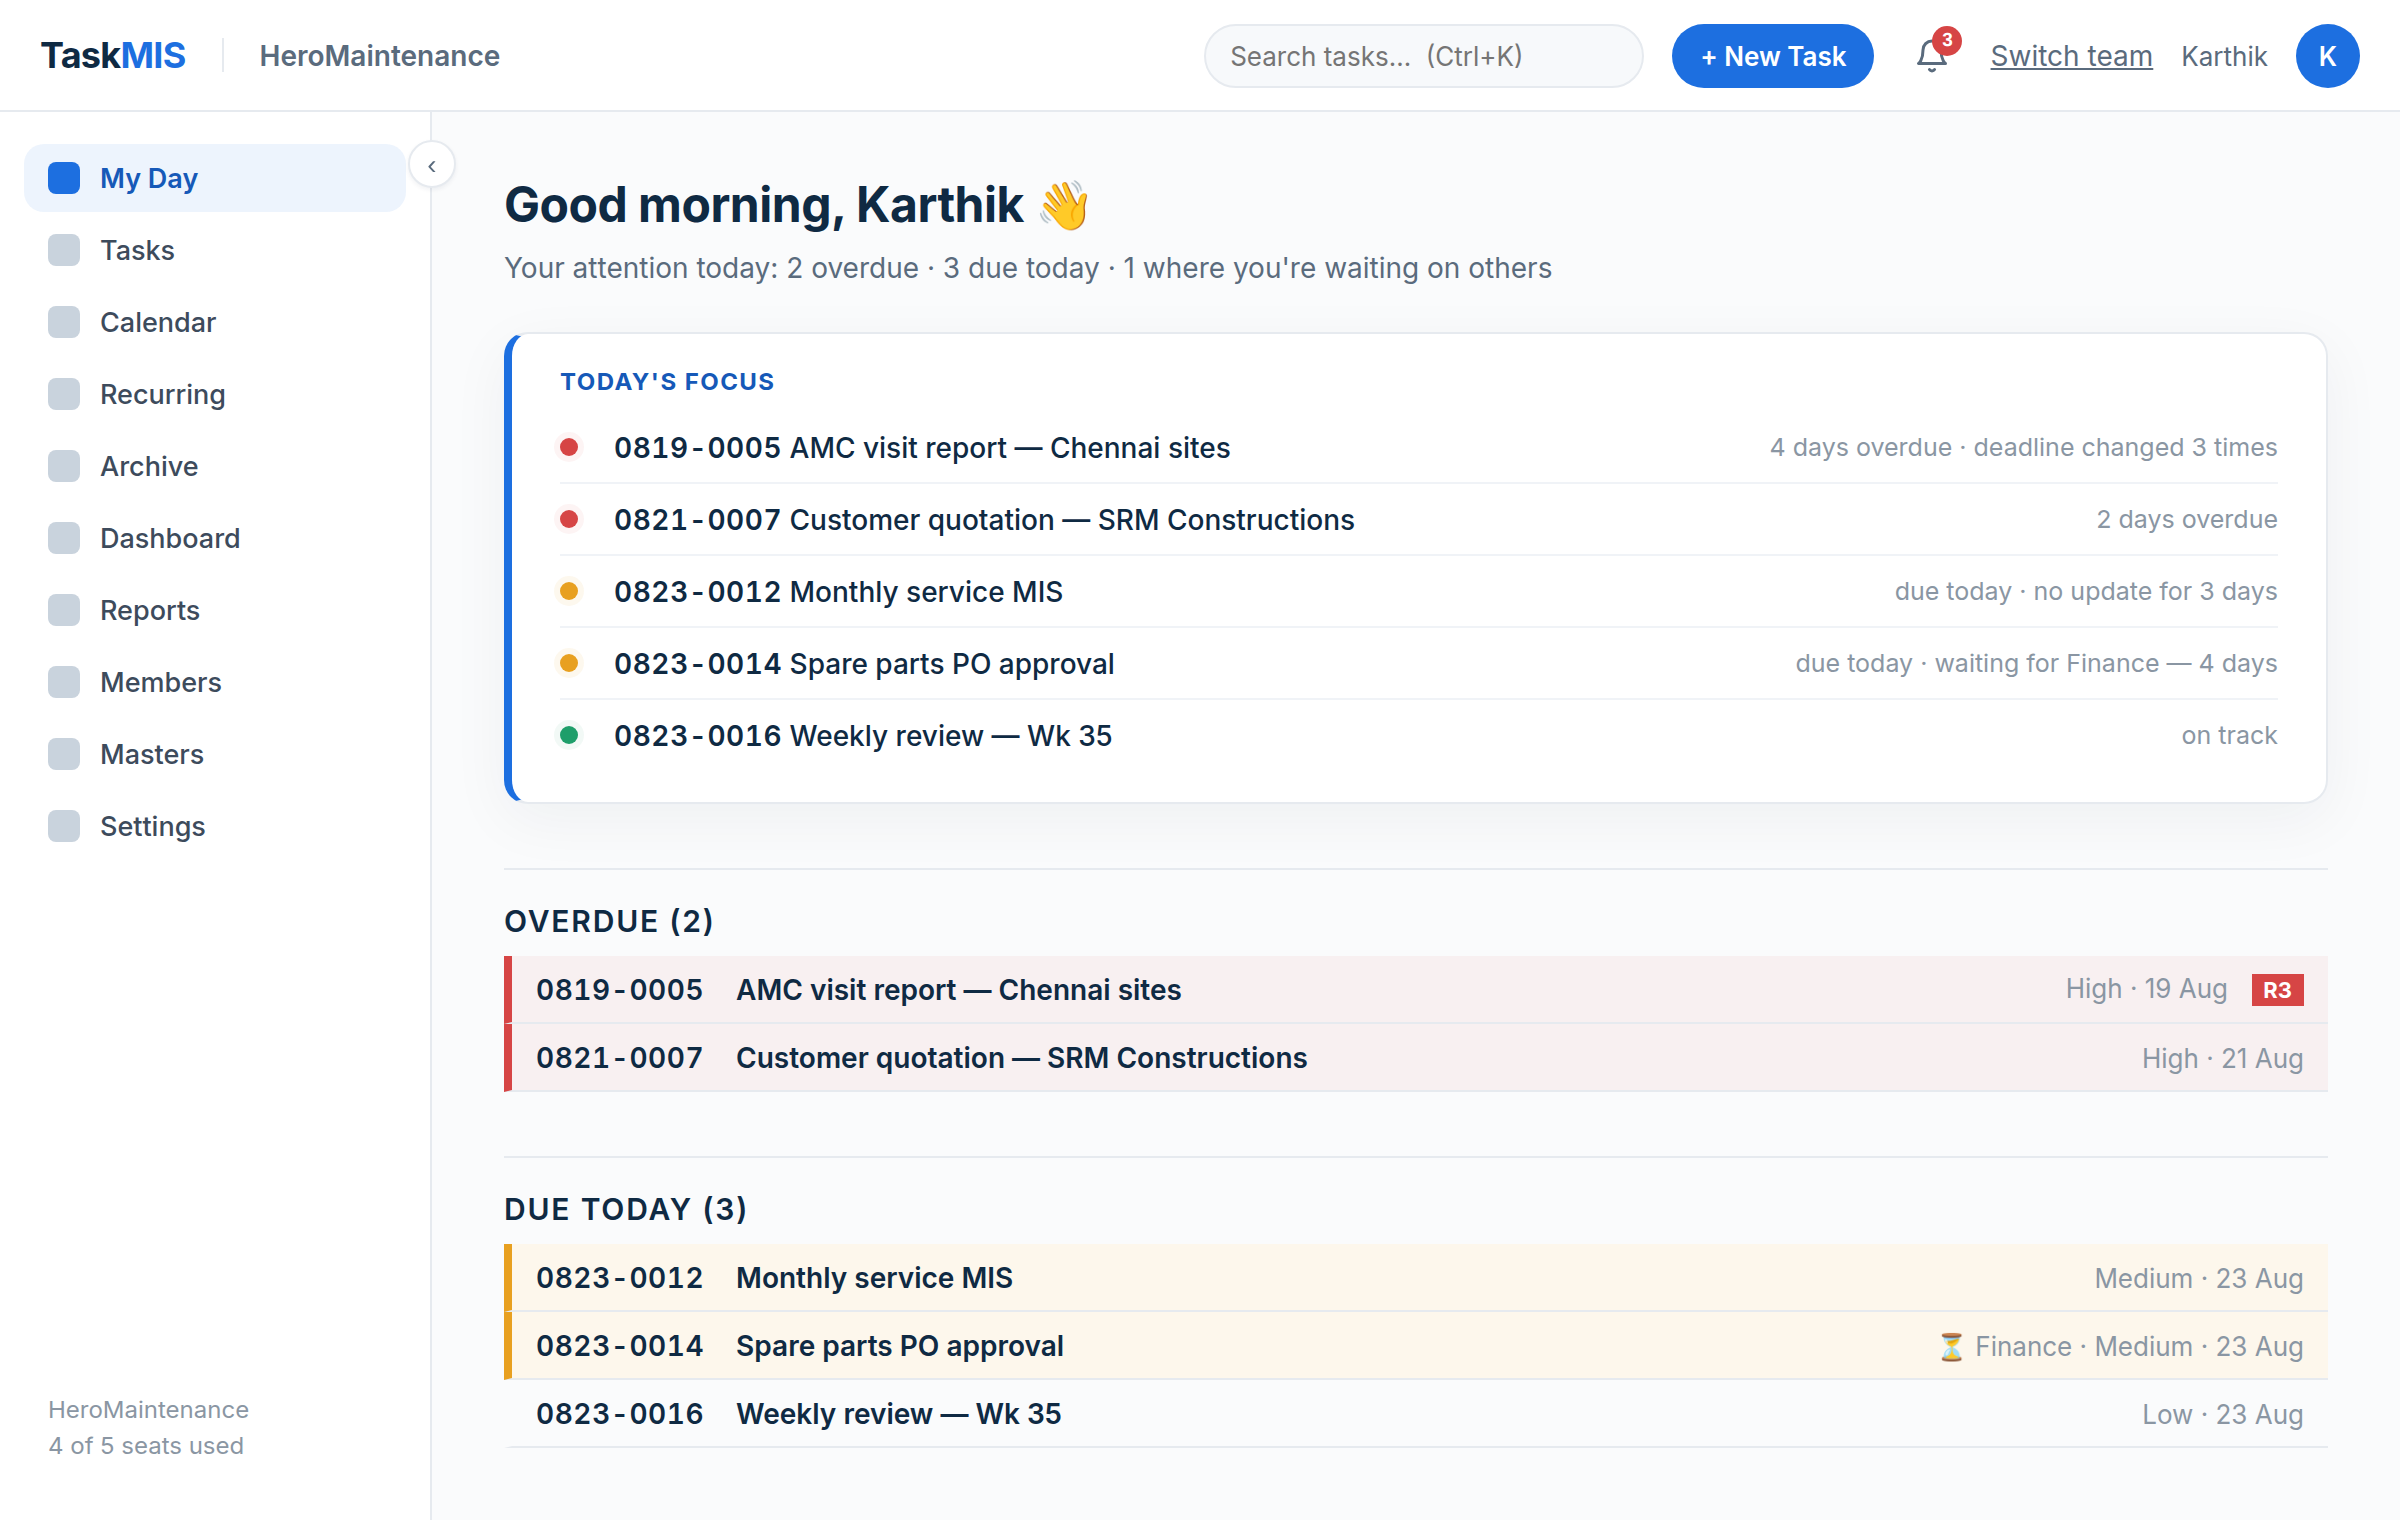Open focus item 0819-0005 AMC visit report
The height and width of the screenshot is (1520, 2400).
click(x=1418, y=447)
